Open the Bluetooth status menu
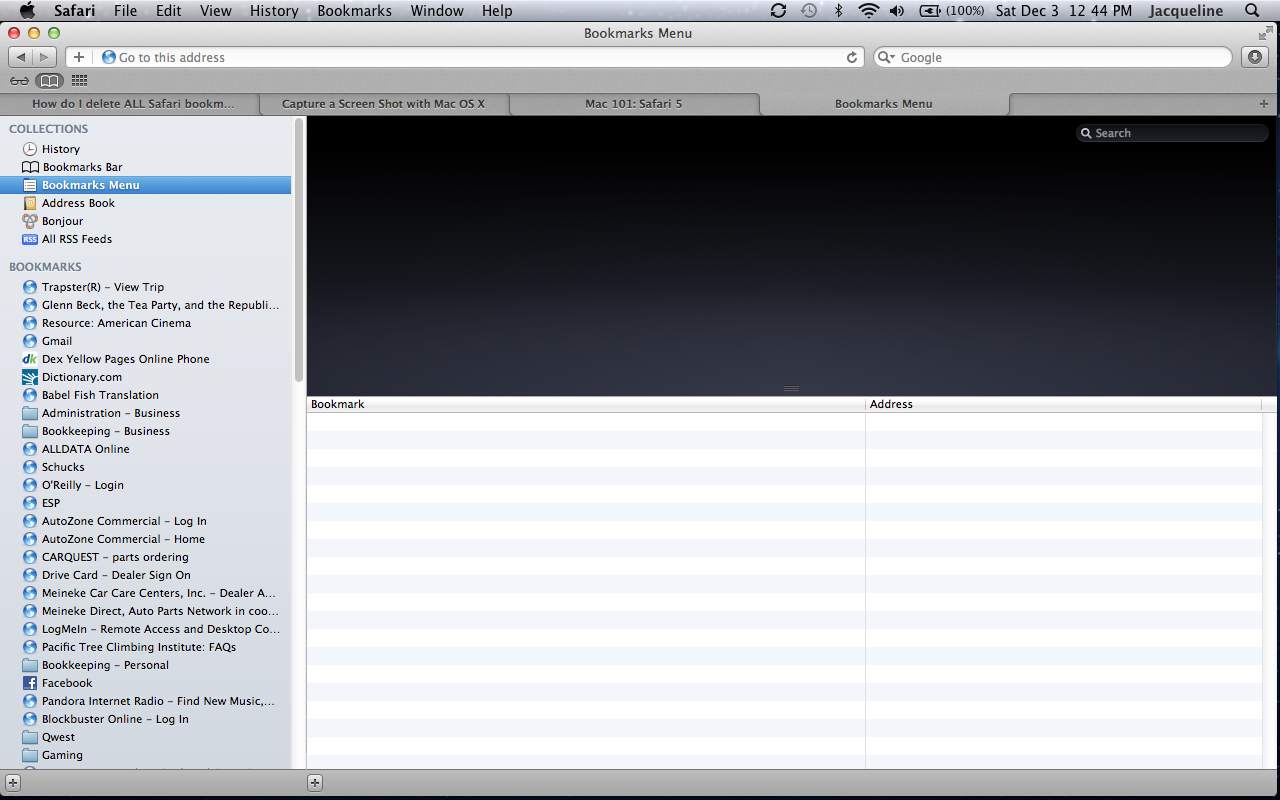Screen dimensions: 1280x800 coord(839,11)
